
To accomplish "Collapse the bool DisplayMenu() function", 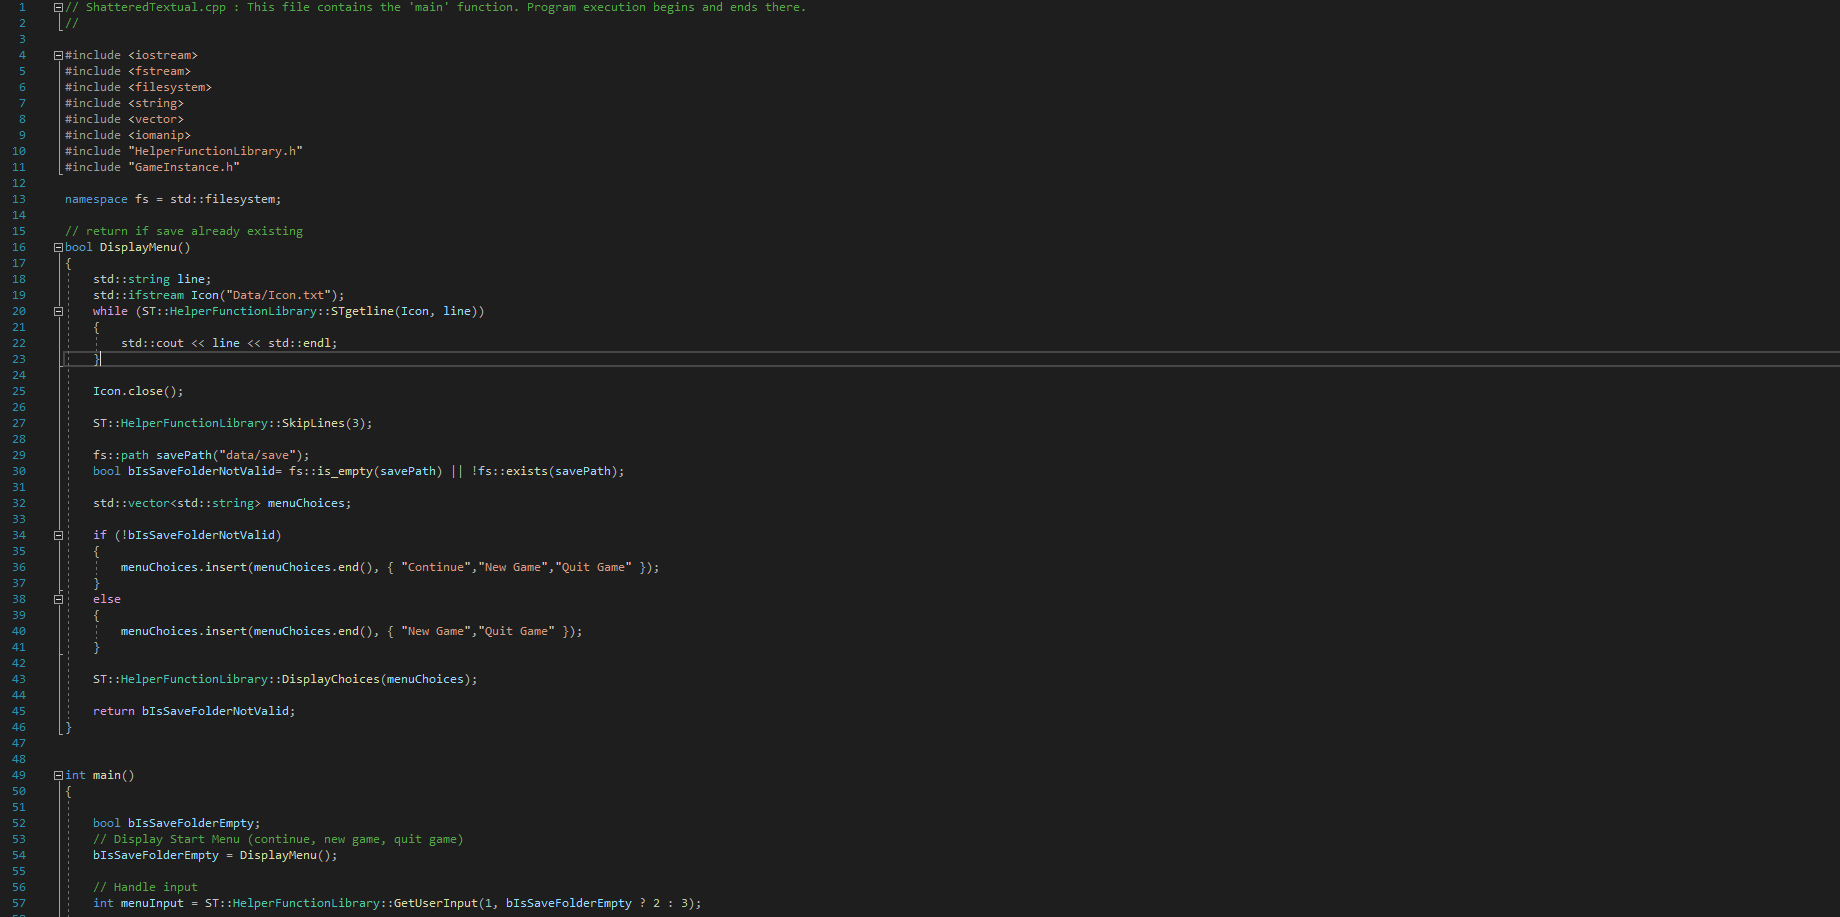I will 58,247.
